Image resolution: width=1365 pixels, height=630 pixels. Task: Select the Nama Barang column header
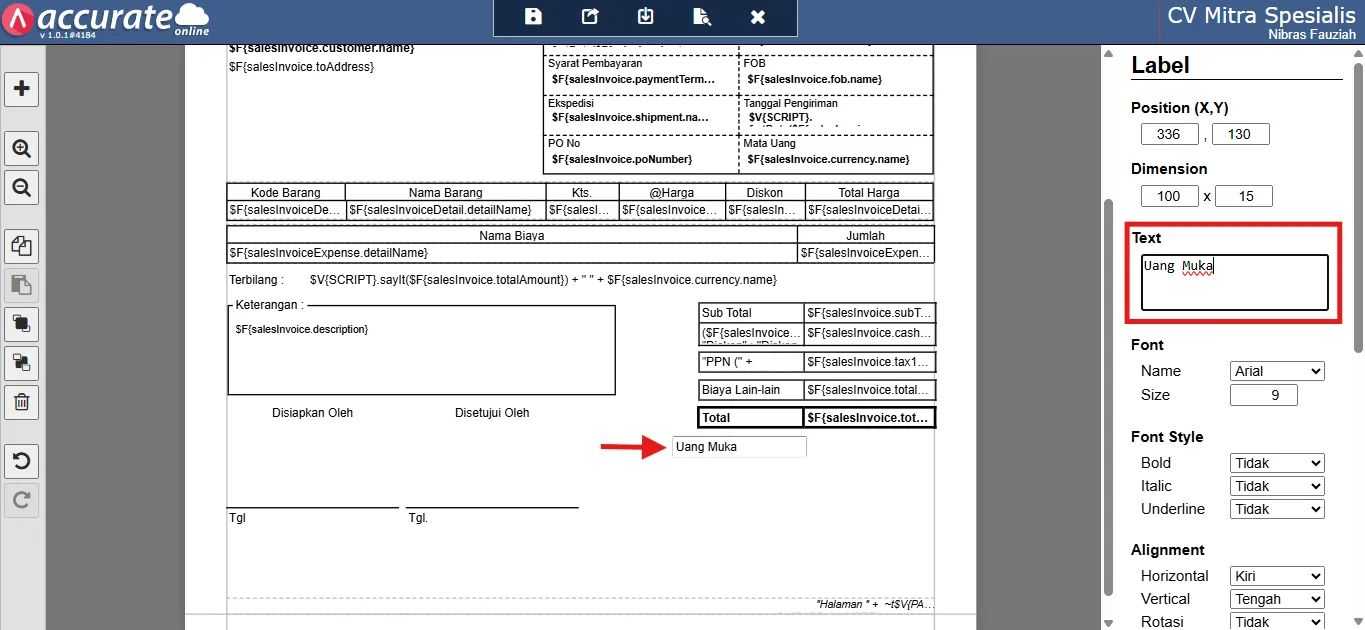(x=446, y=192)
